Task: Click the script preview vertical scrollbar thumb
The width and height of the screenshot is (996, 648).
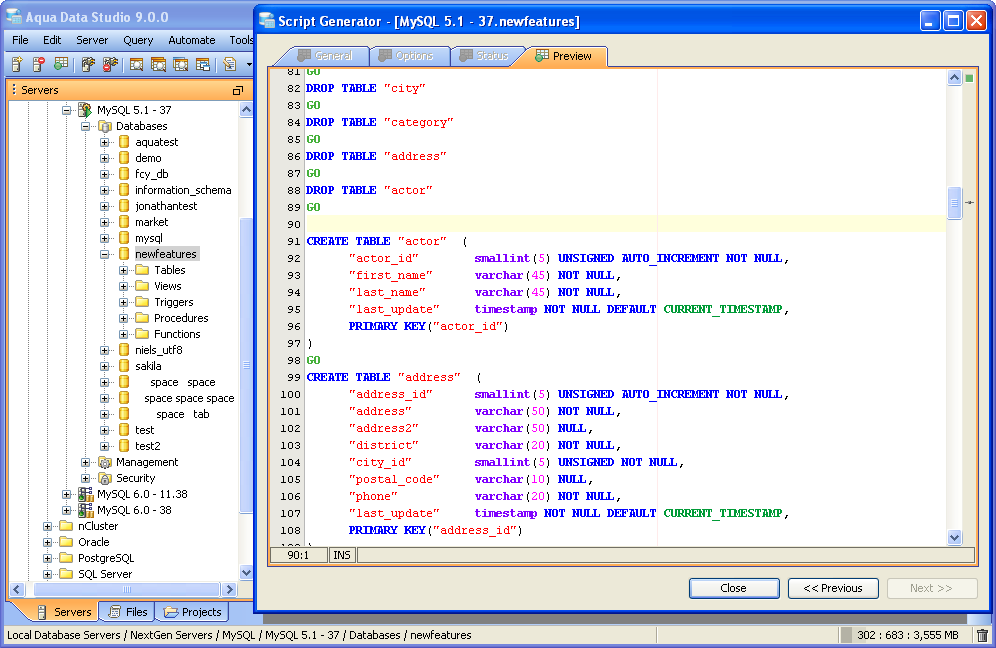Action: [x=954, y=203]
